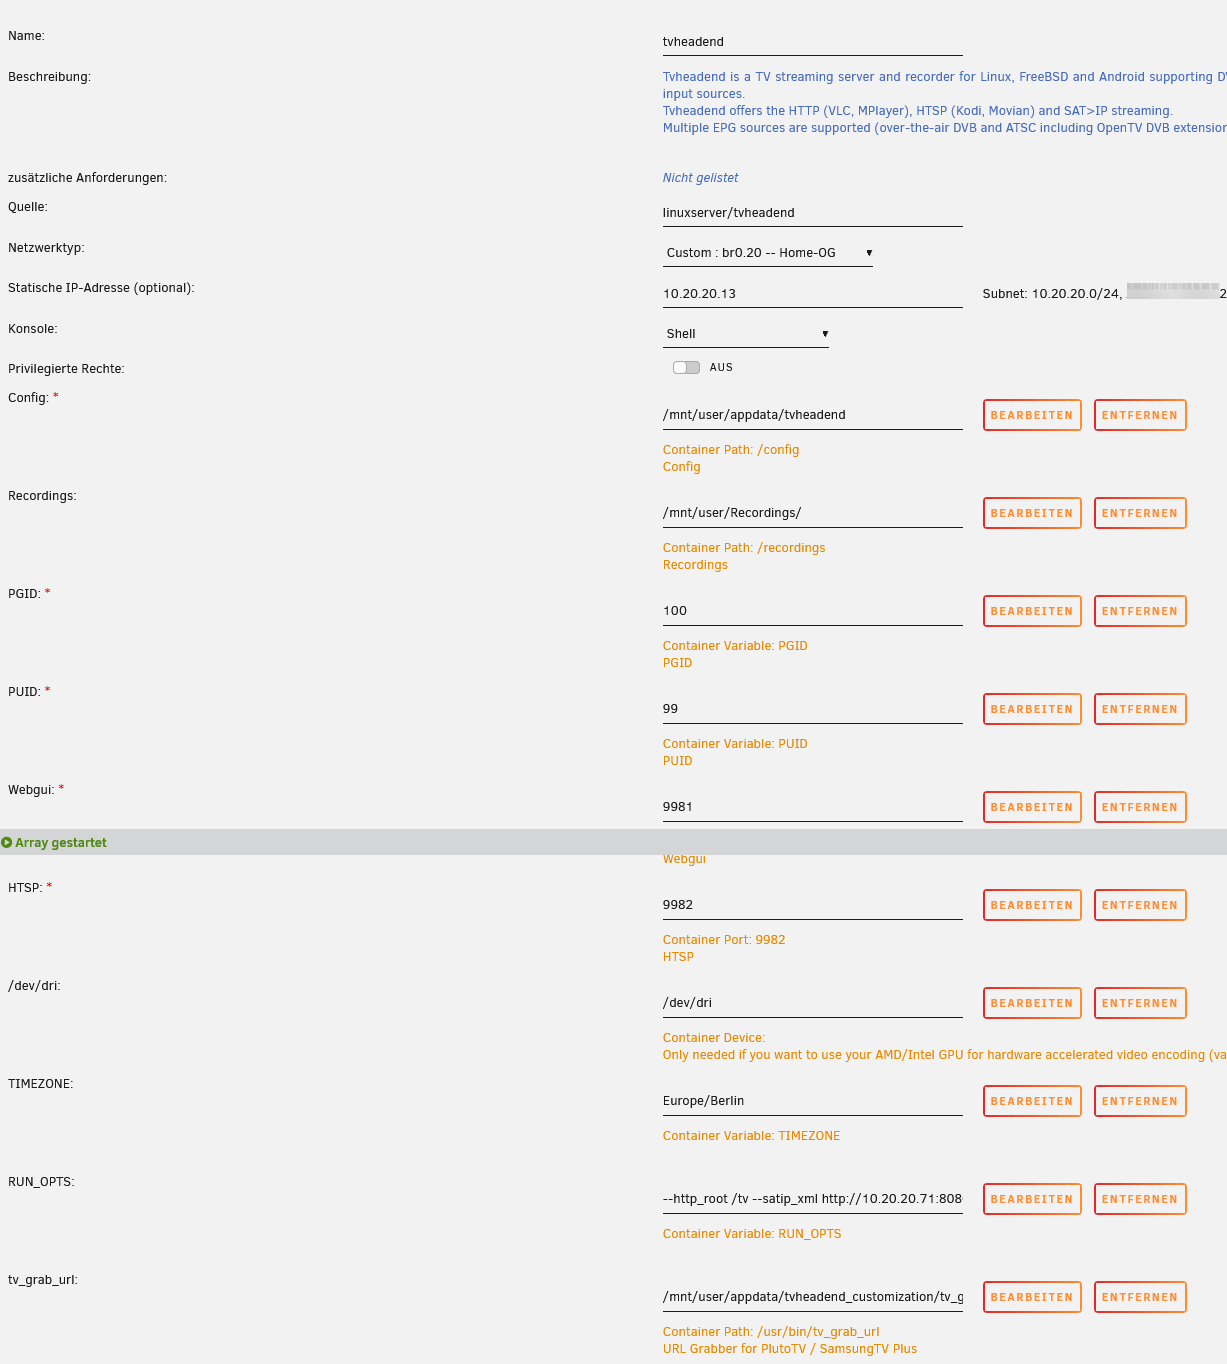Image resolution: width=1227 pixels, height=1364 pixels.
Task: Click the Name input field
Action: pyautogui.click(x=813, y=42)
